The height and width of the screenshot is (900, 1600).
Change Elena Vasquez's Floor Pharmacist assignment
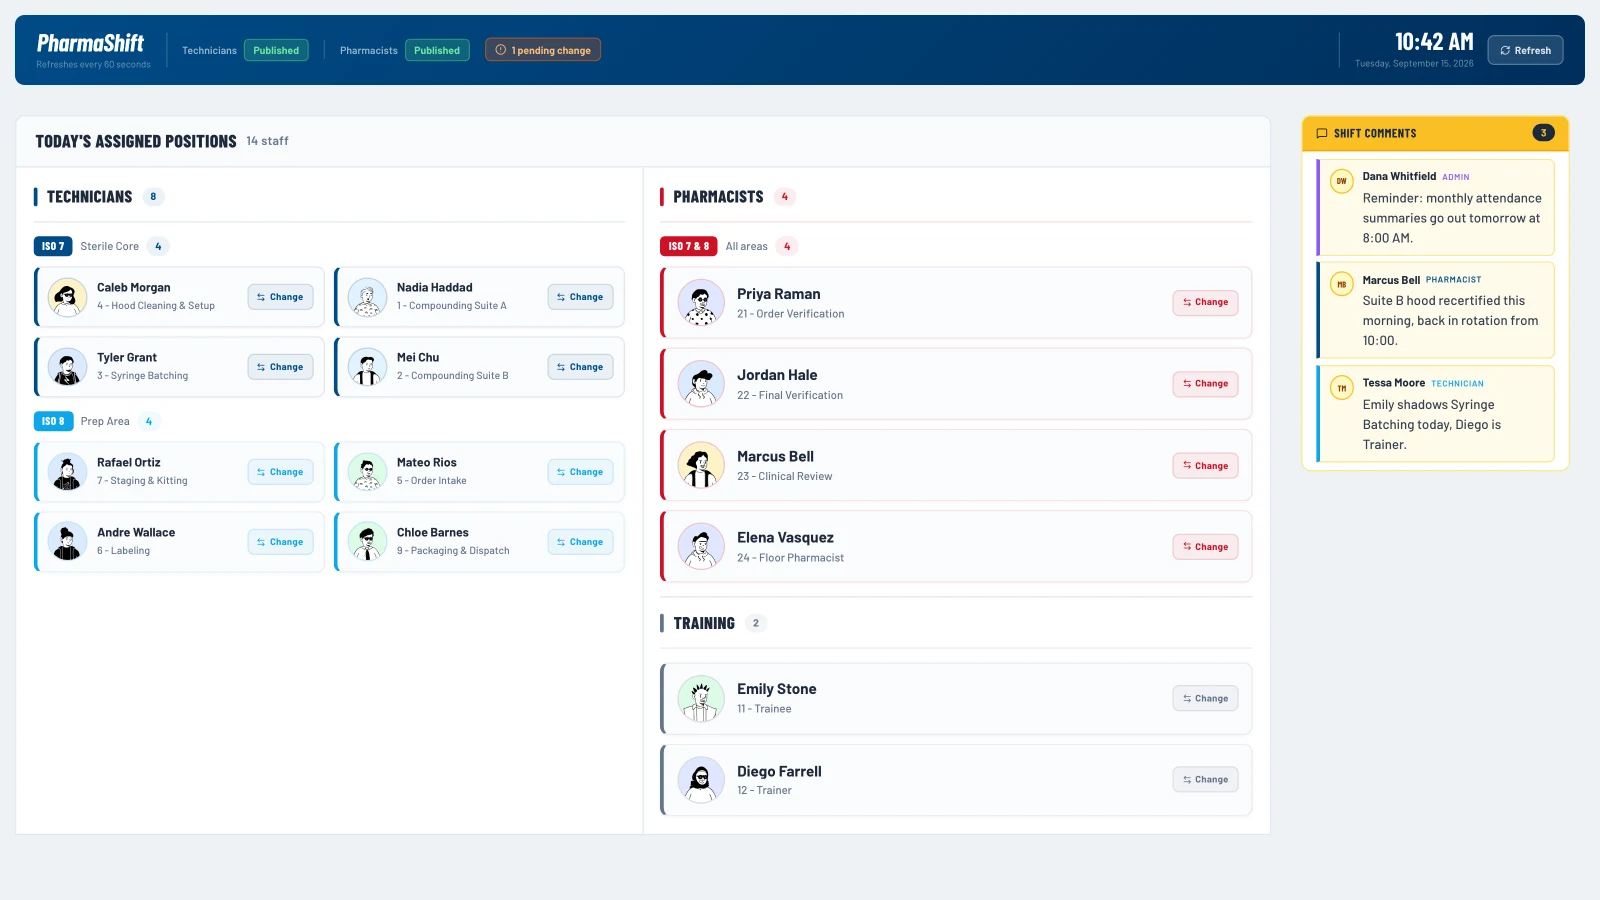[x=1205, y=547]
